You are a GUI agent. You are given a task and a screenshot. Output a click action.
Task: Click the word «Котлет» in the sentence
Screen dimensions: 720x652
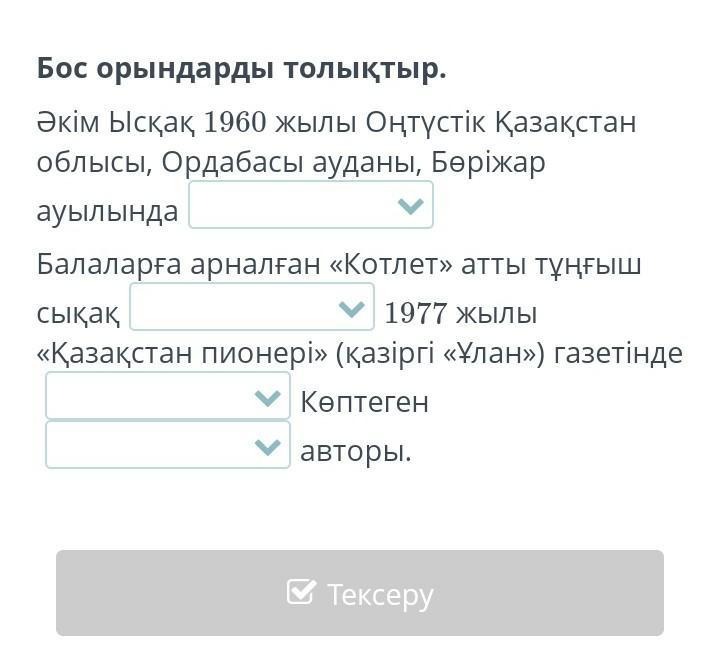tap(388, 265)
